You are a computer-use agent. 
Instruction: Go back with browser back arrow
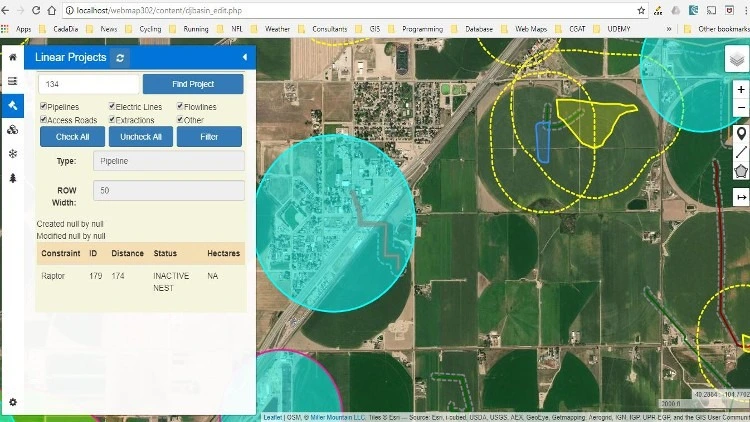pos(5,10)
